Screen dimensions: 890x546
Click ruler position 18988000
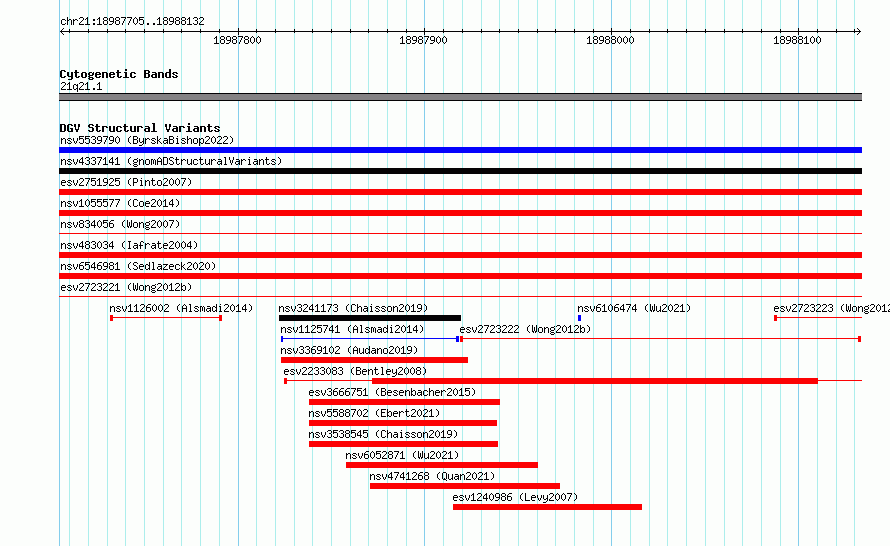(x=610, y=40)
